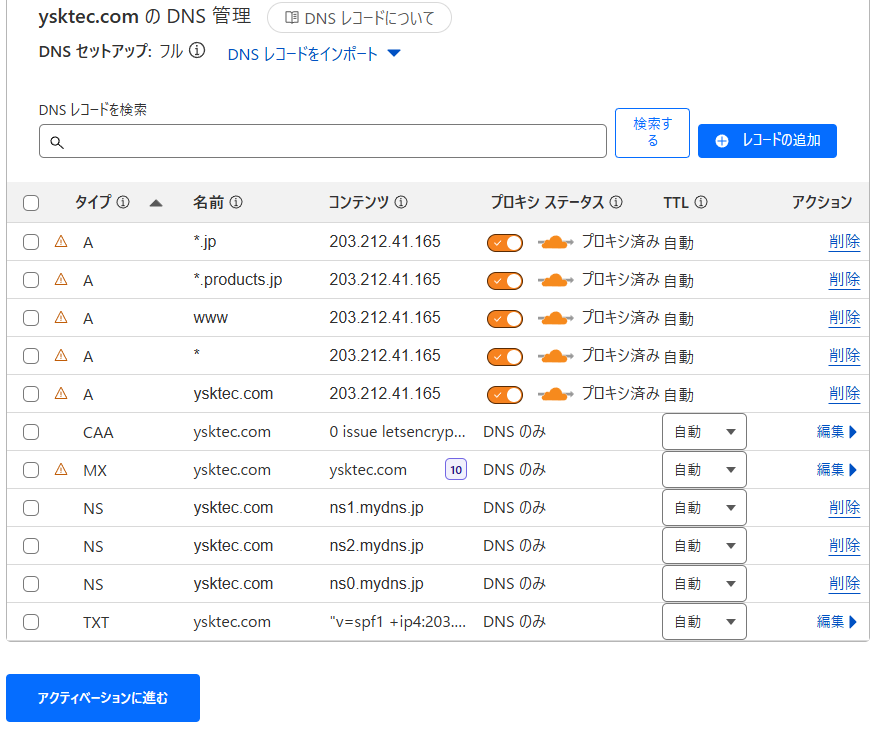Focus the DNS レコードを検索 input field
The width and height of the screenshot is (879, 732).
point(323,141)
